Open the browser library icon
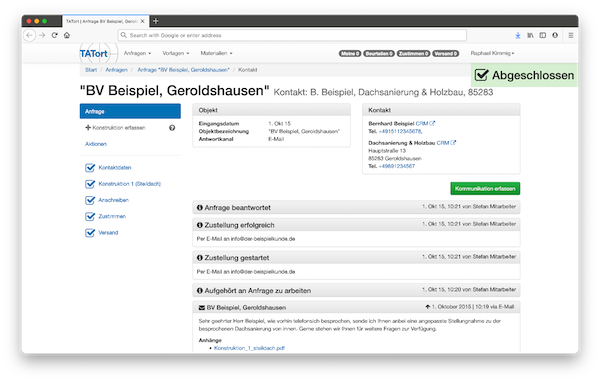This screenshot has height=382, width=600. point(530,35)
